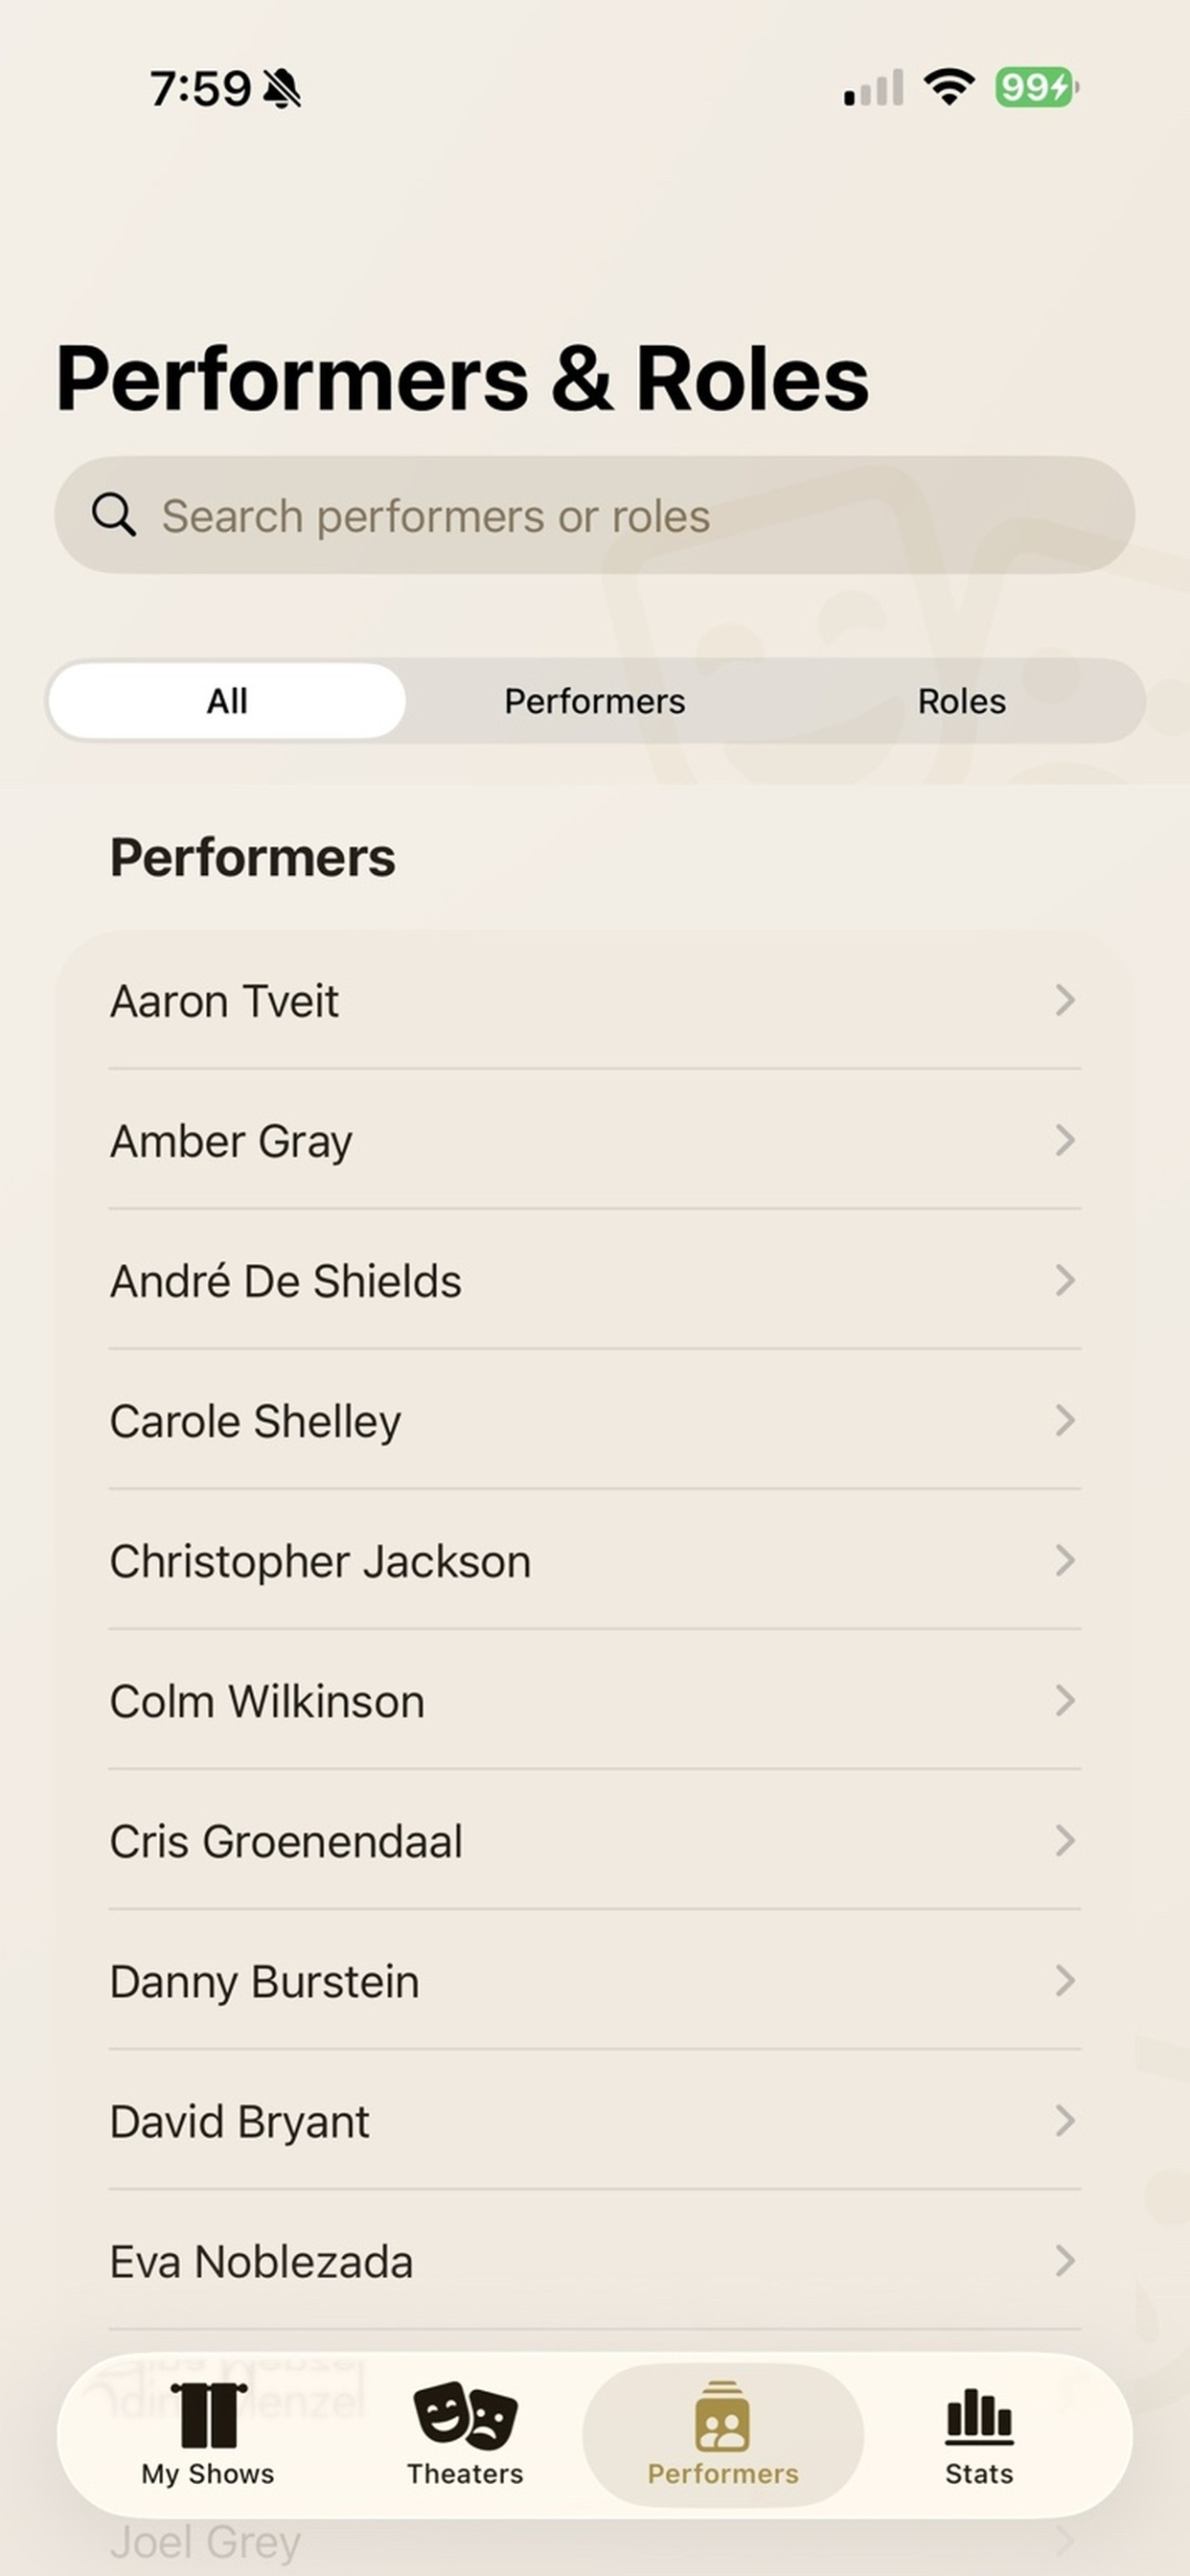Open Colm Wilkinson performer entry
This screenshot has height=2576, width=1190.
click(595, 1700)
